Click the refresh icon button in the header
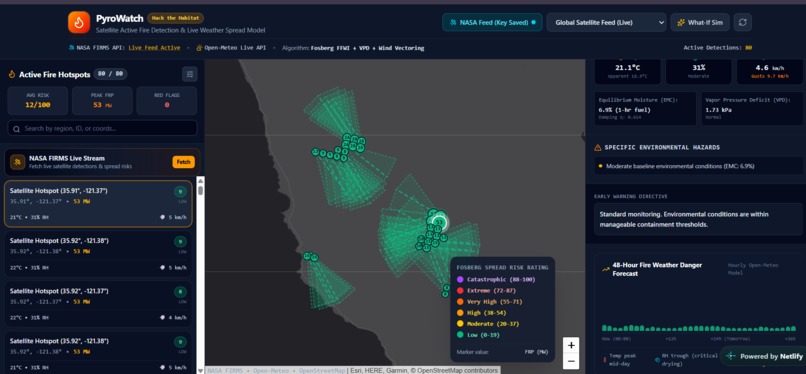The height and width of the screenshot is (374, 806). (x=742, y=23)
